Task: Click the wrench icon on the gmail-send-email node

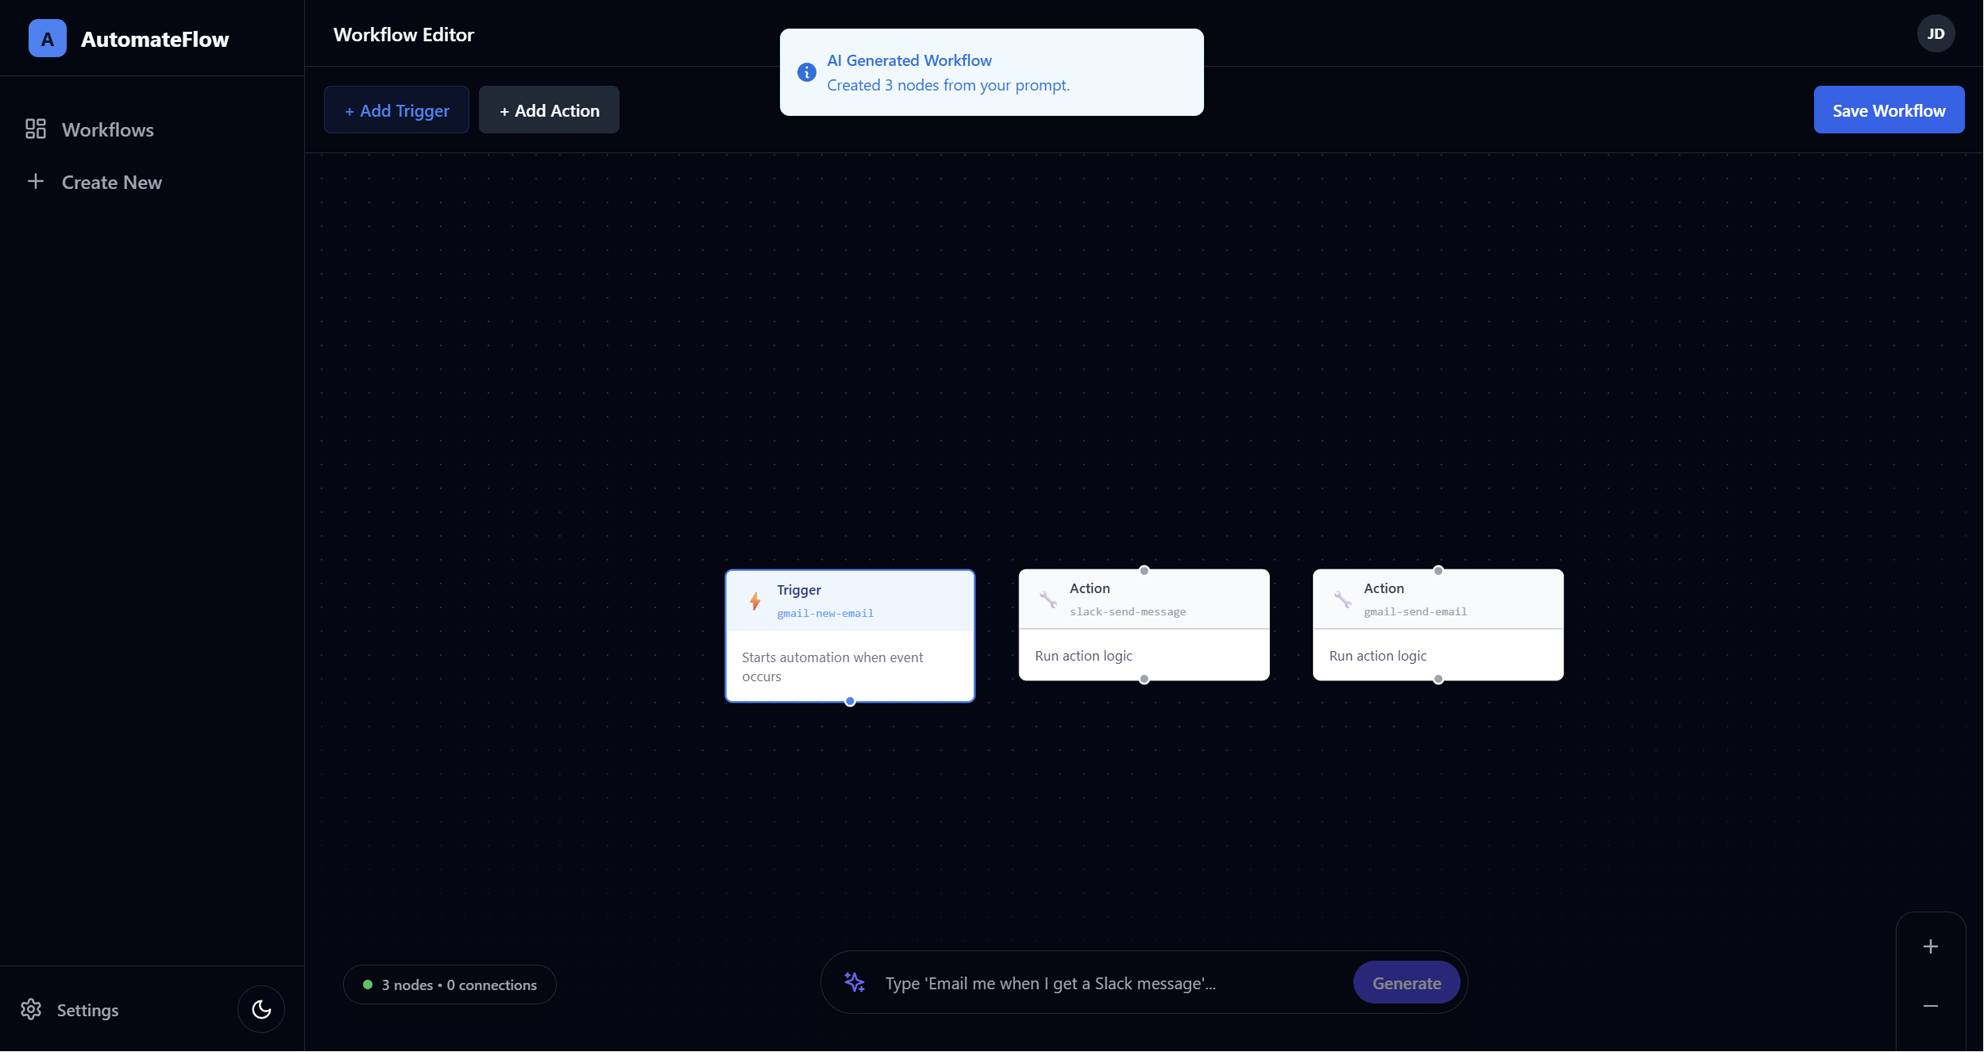Action: 1342,599
